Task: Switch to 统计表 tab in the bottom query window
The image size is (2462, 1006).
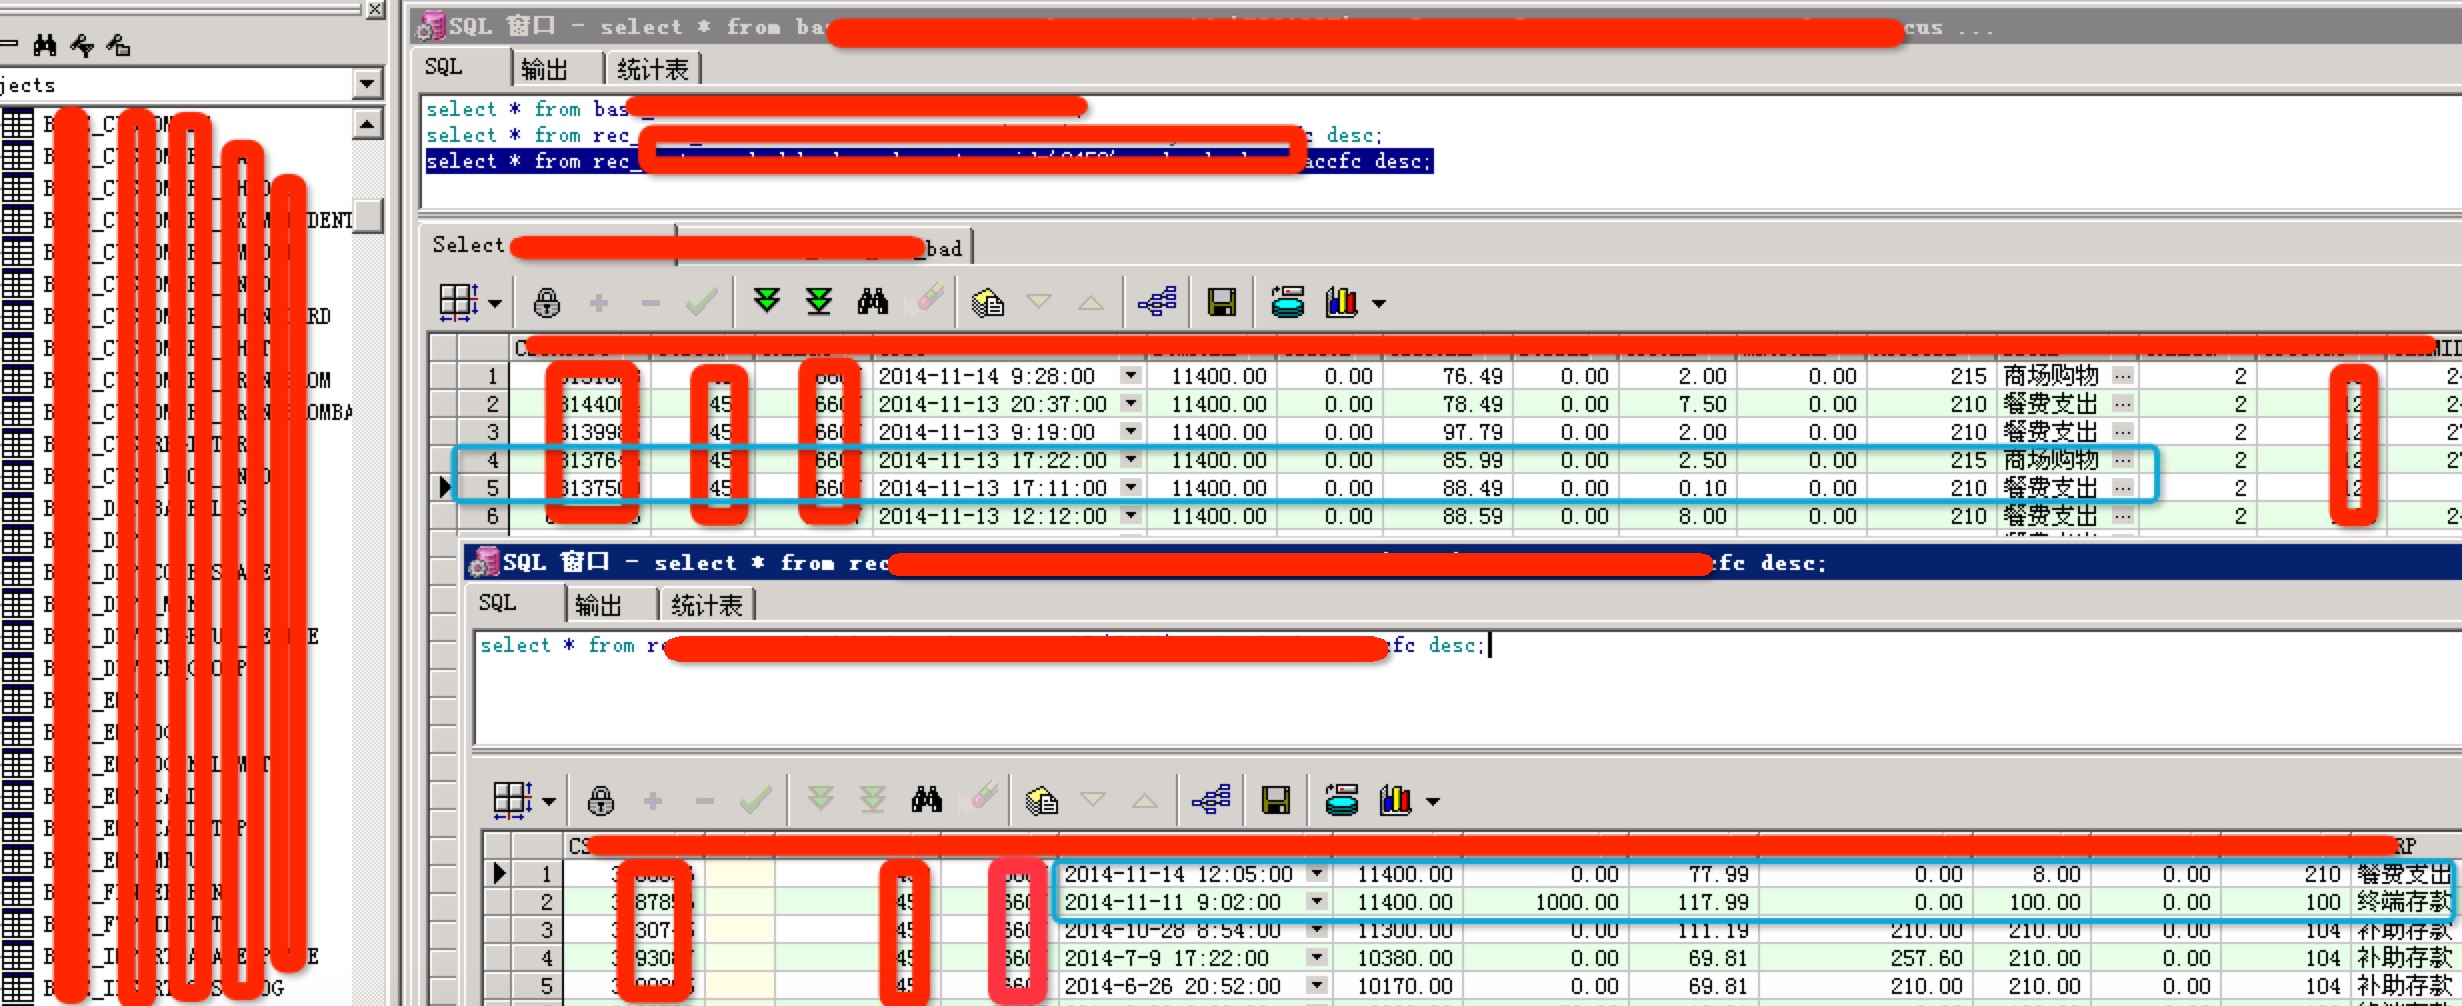Action: click(708, 604)
